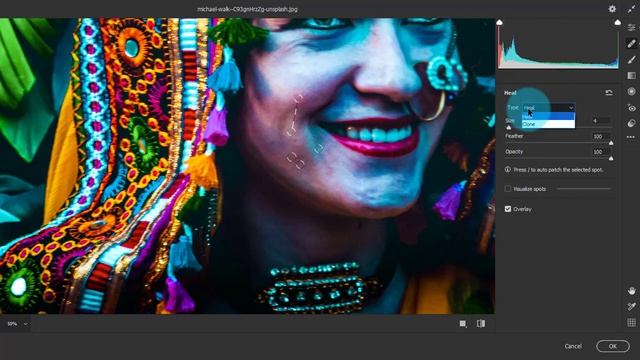The height and width of the screenshot is (360, 640).
Task: Open the Type dropdown
Action: tap(549, 107)
